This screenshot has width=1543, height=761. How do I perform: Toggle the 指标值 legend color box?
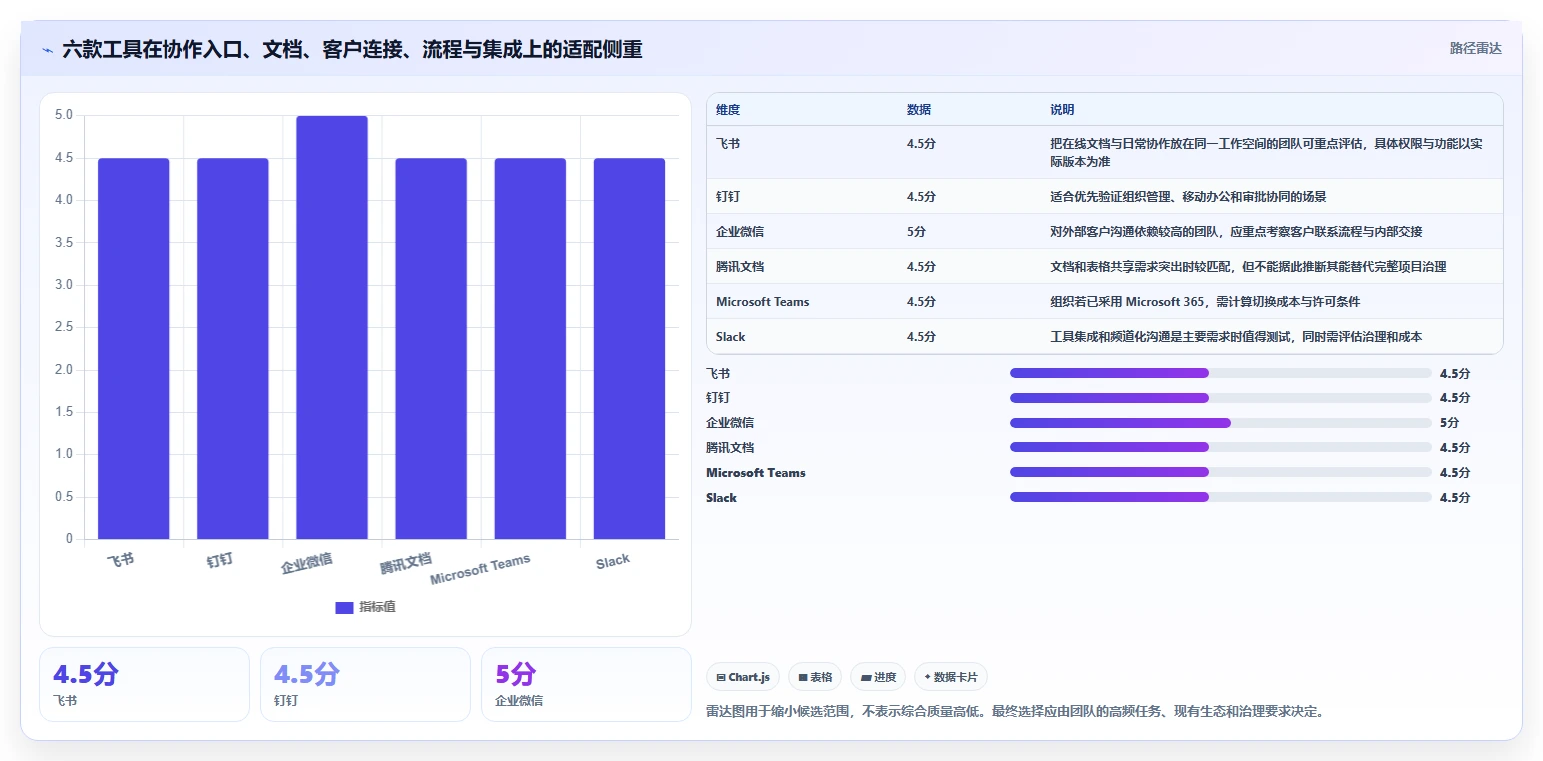pyautogui.click(x=344, y=607)
